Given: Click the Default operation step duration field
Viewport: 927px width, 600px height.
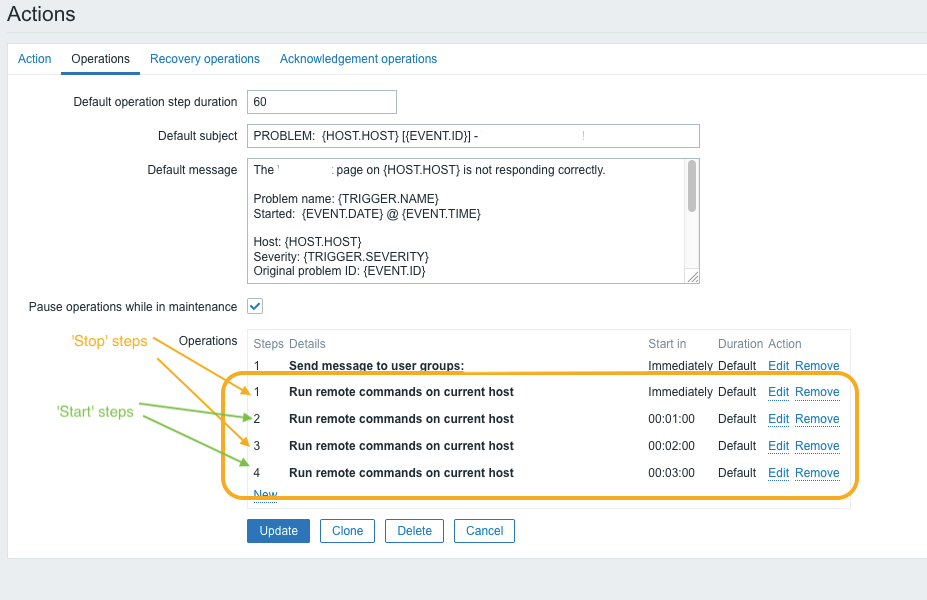Looking at the screenshot, I should pos(321,102).
